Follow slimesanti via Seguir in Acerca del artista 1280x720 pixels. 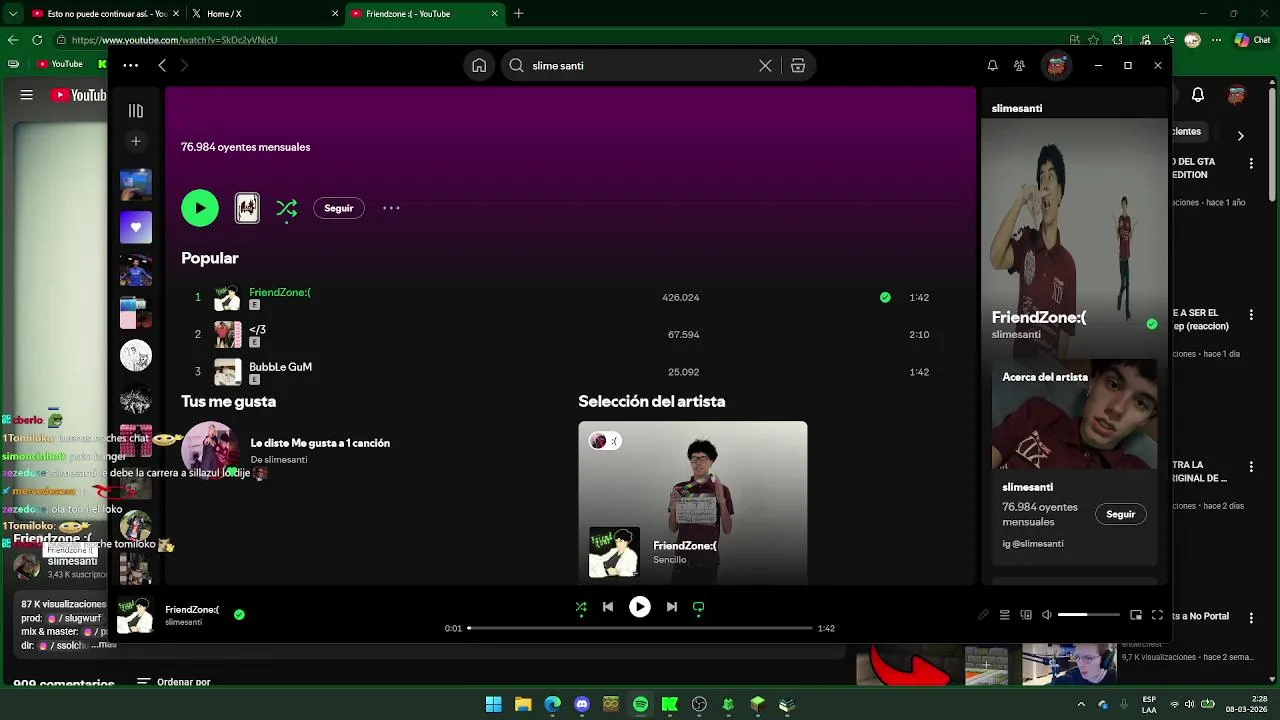(x=1121, y=514)
